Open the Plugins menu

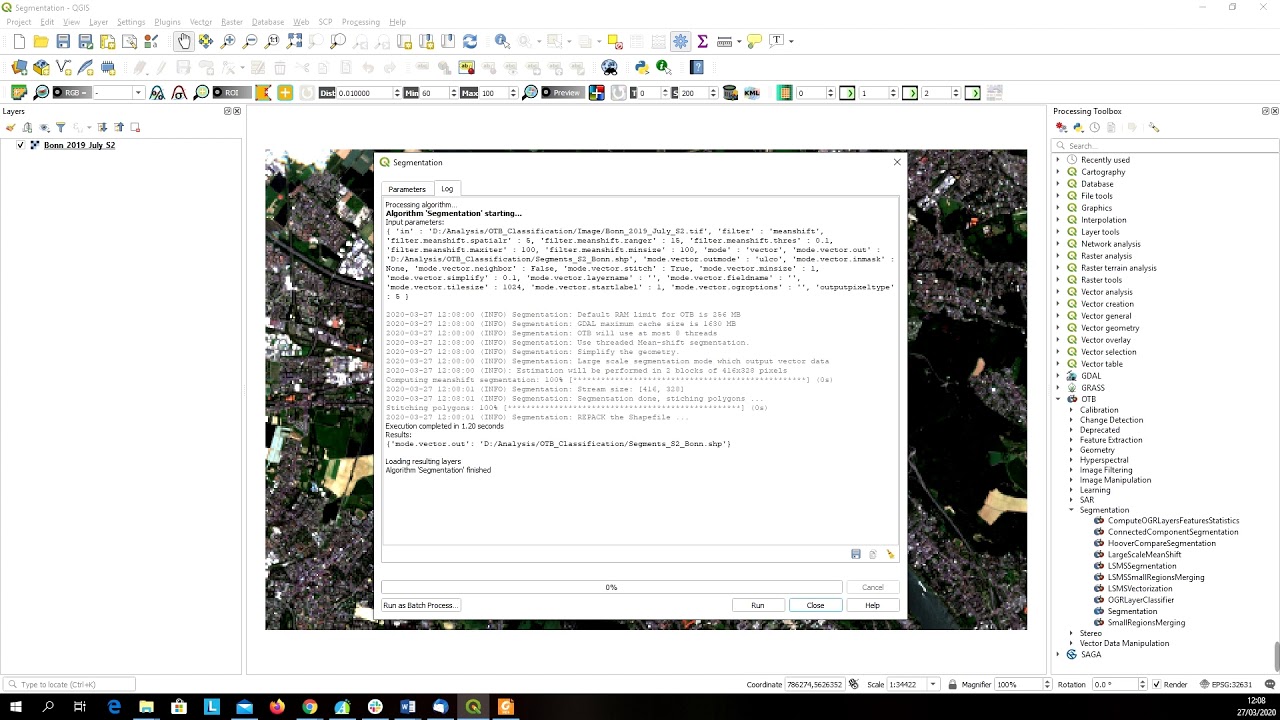(167, 22)
